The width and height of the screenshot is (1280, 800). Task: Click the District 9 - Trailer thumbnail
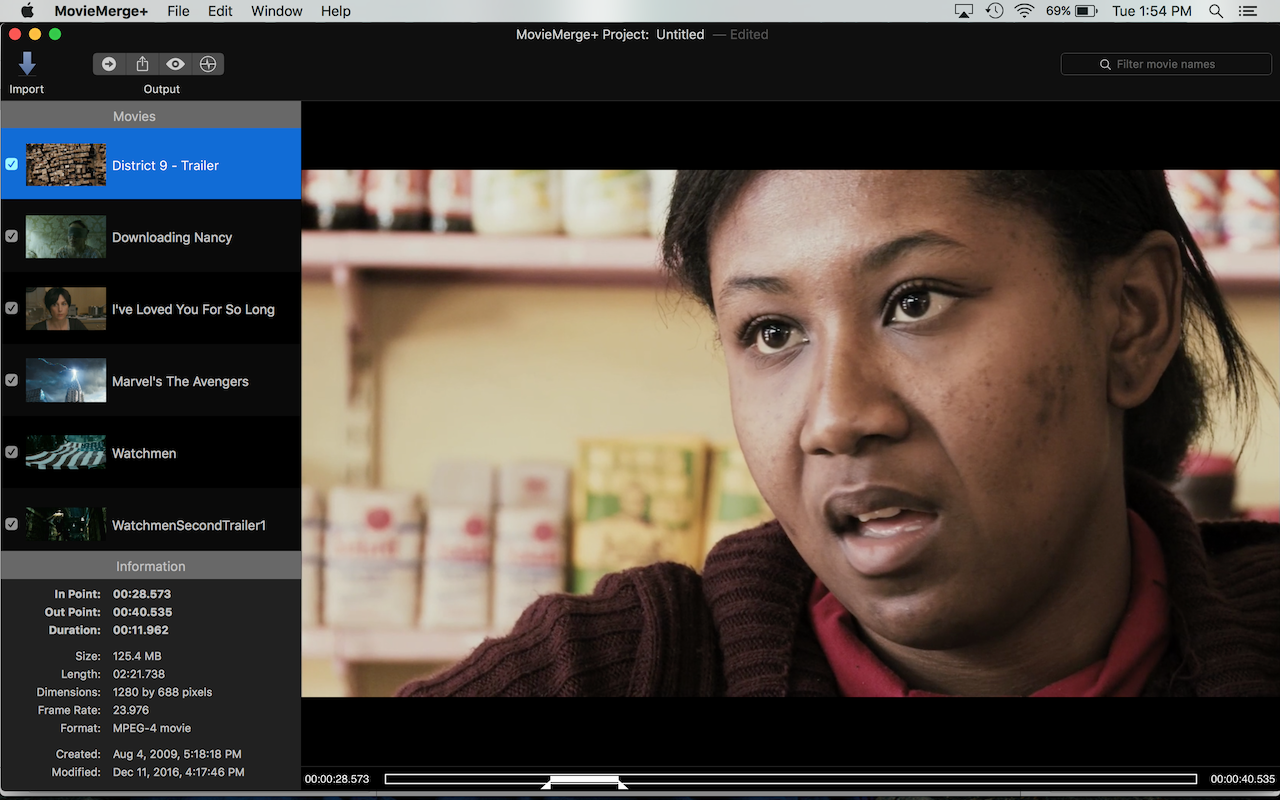pos(66,165)
